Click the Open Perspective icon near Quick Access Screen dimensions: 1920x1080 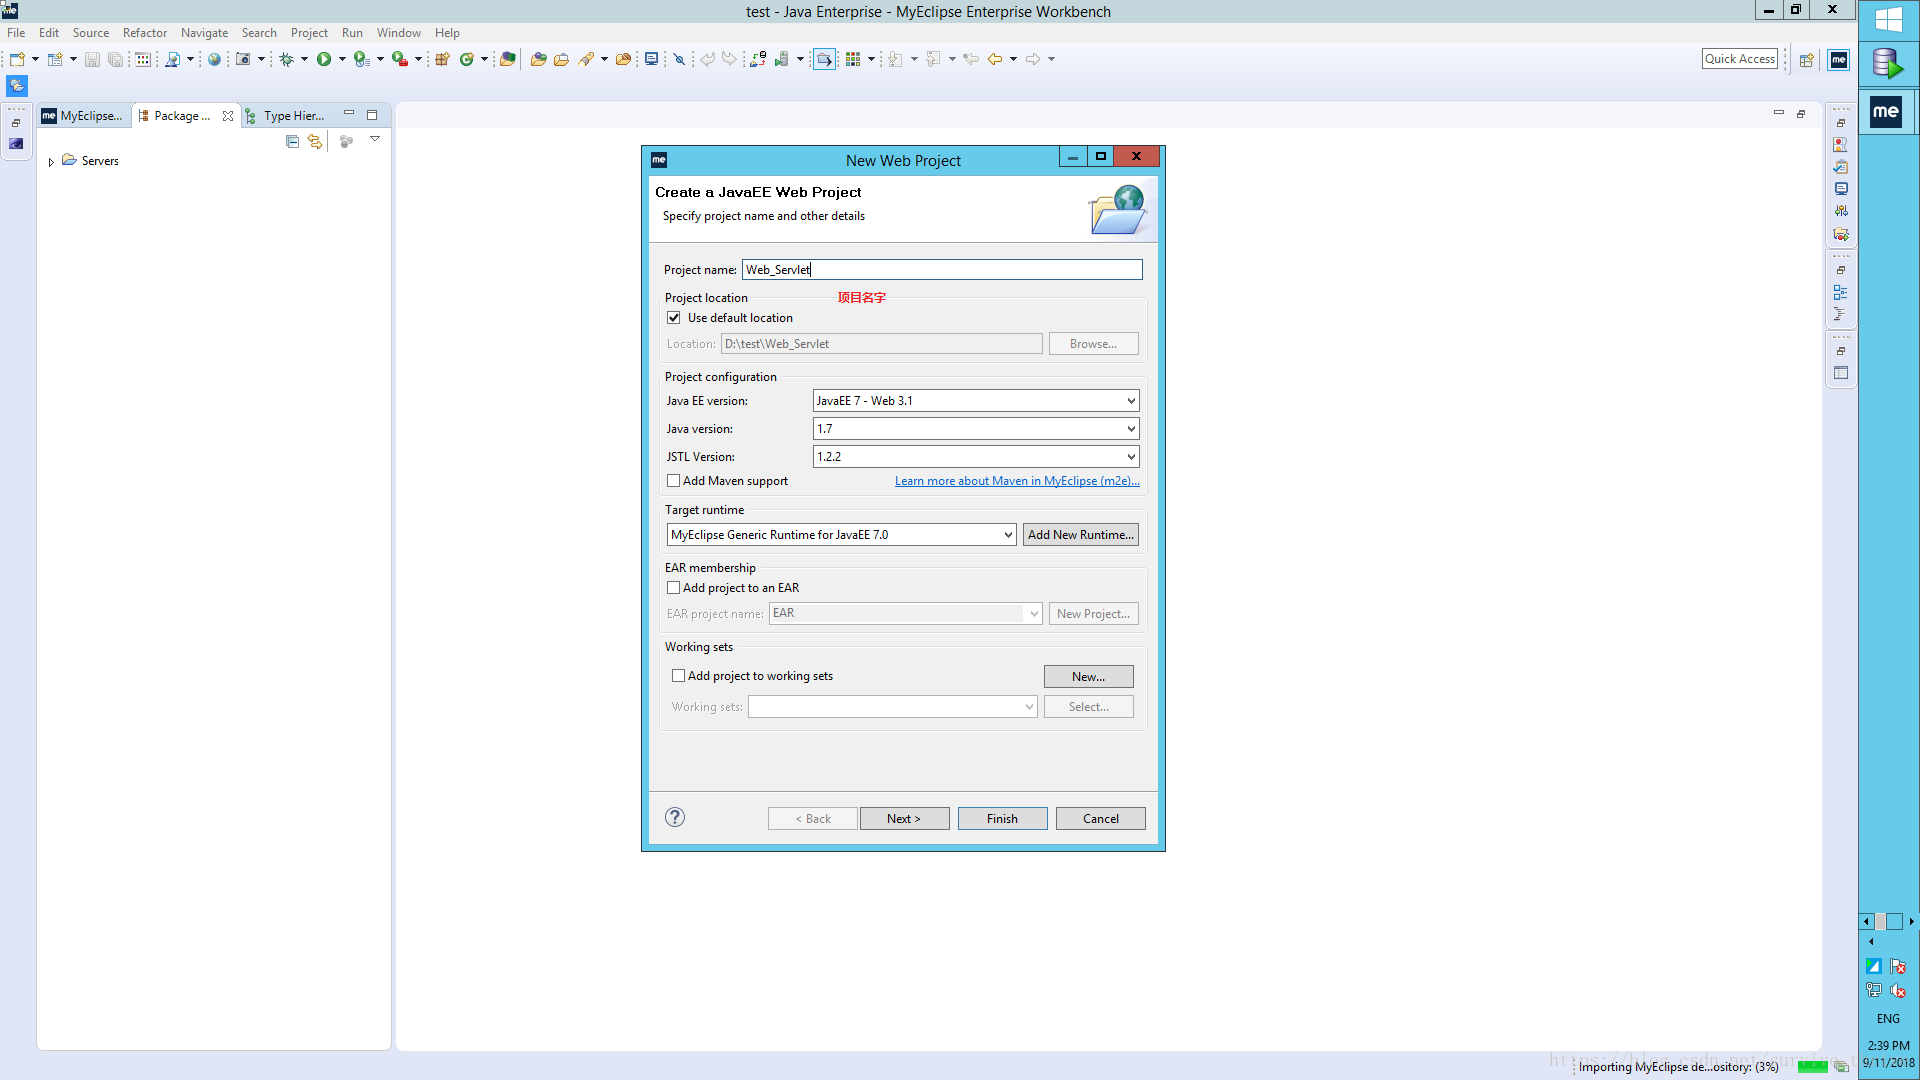[x=1806, y=60]
